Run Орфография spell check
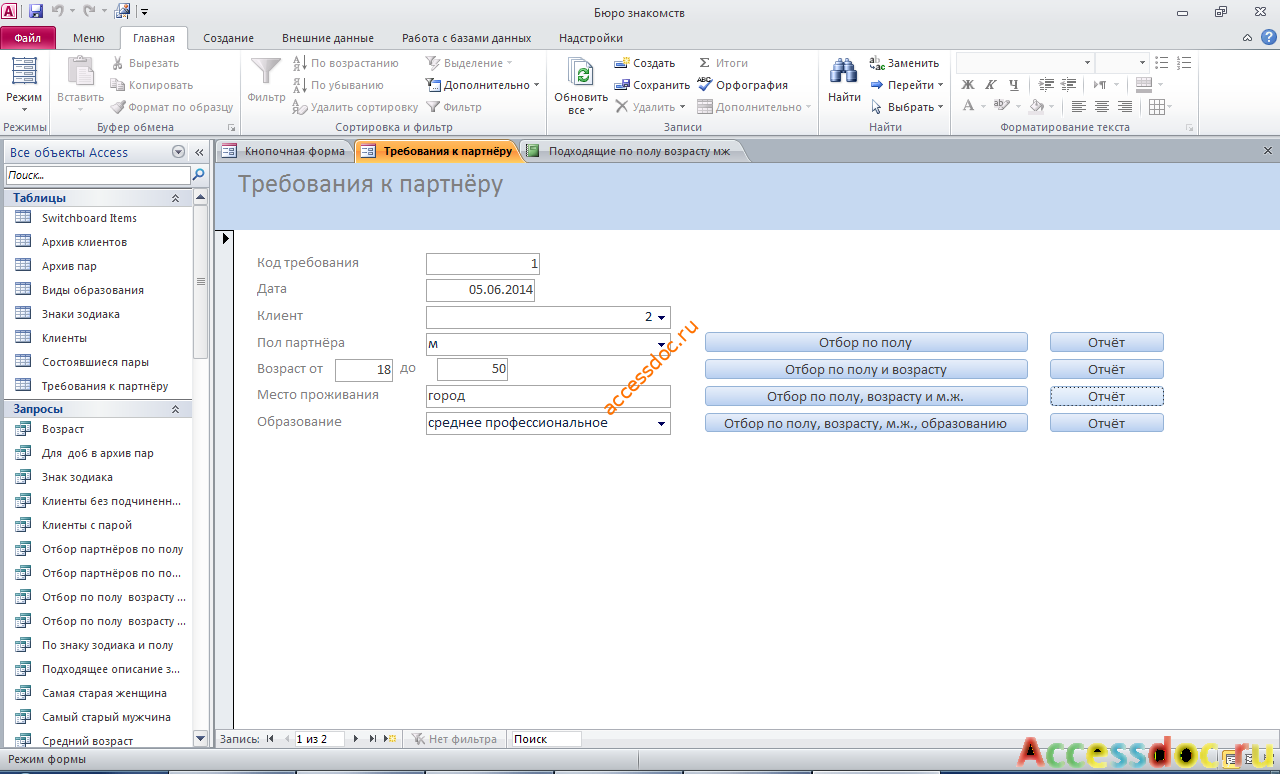Viewport: 1280px width, 774px height. tap(742, 85)
